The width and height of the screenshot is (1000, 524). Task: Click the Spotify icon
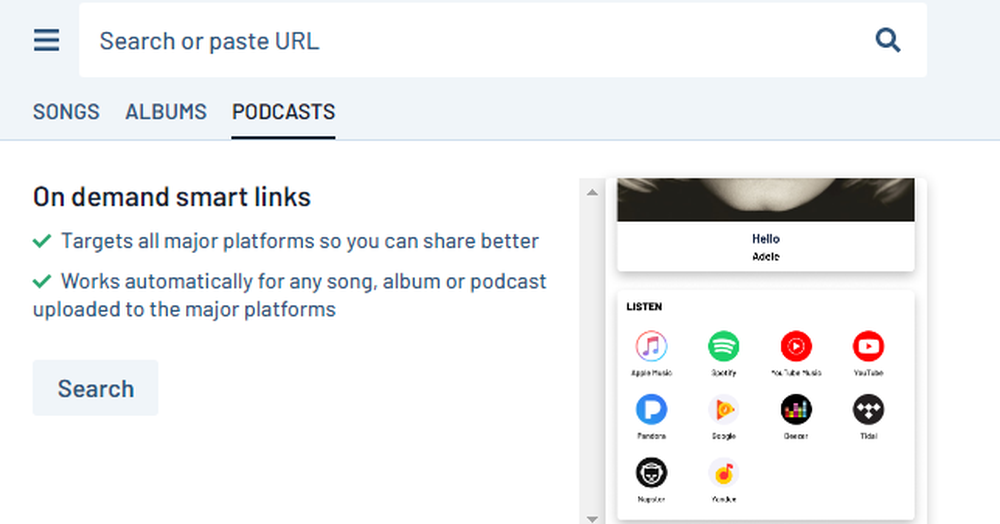click(724, 346)
